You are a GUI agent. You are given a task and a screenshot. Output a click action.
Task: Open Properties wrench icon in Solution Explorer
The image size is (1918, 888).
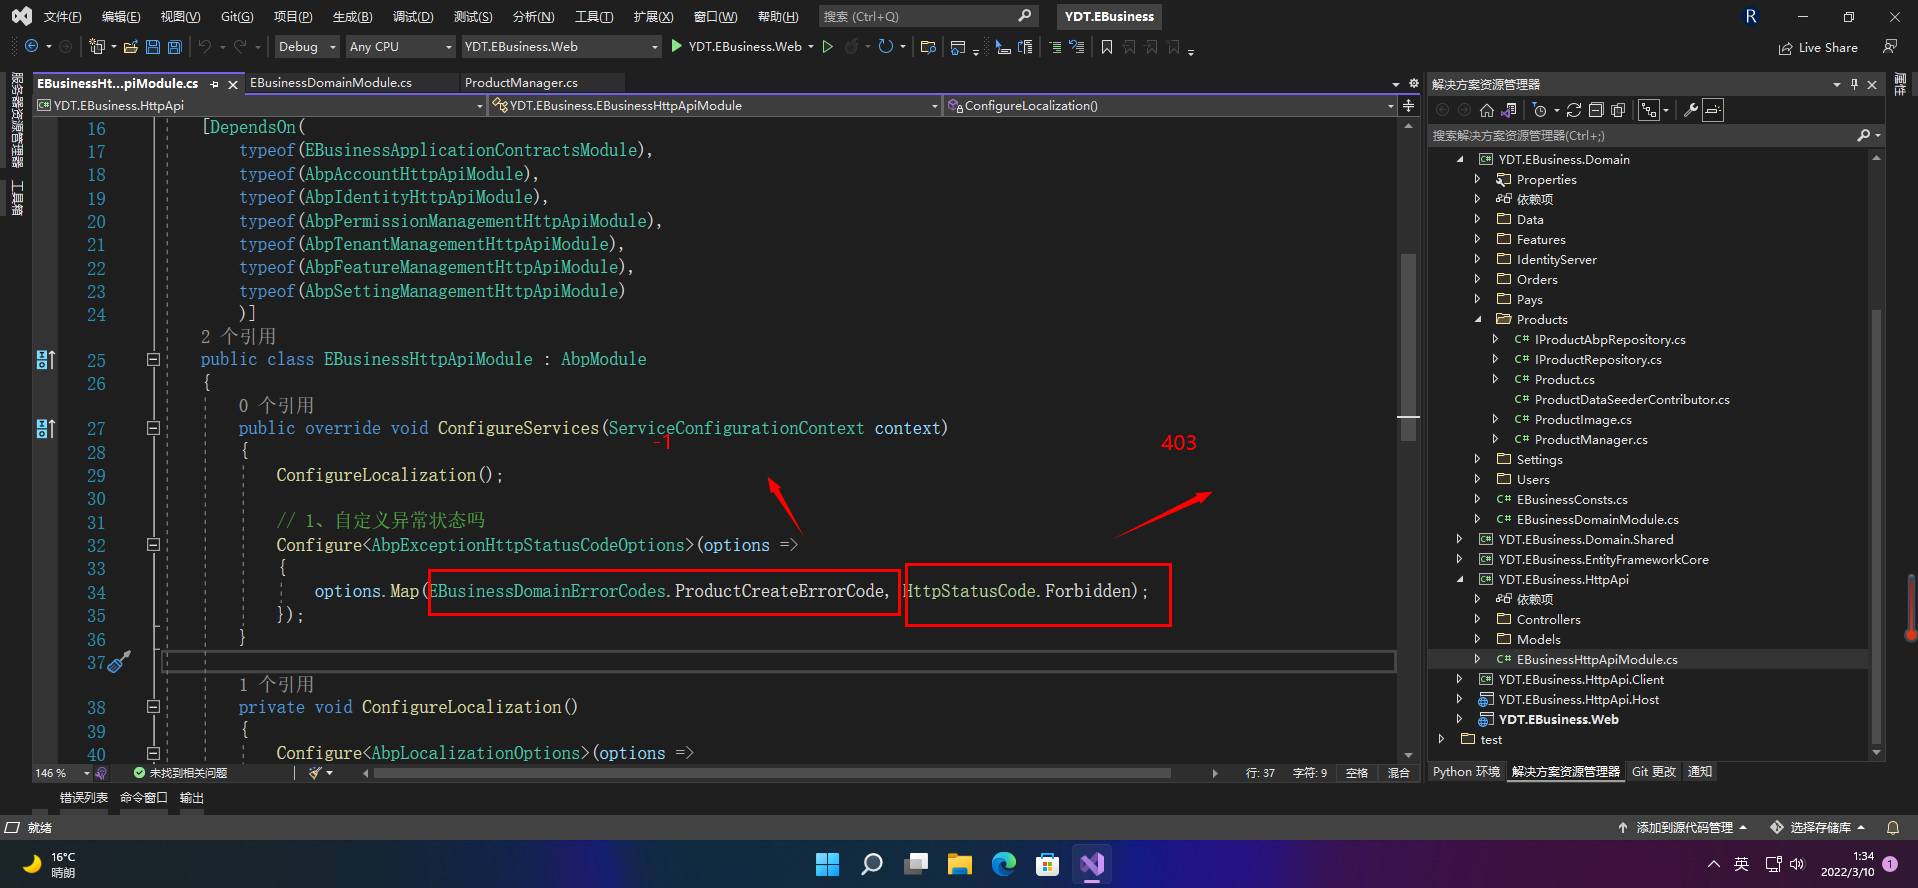tap(1691, 110)
